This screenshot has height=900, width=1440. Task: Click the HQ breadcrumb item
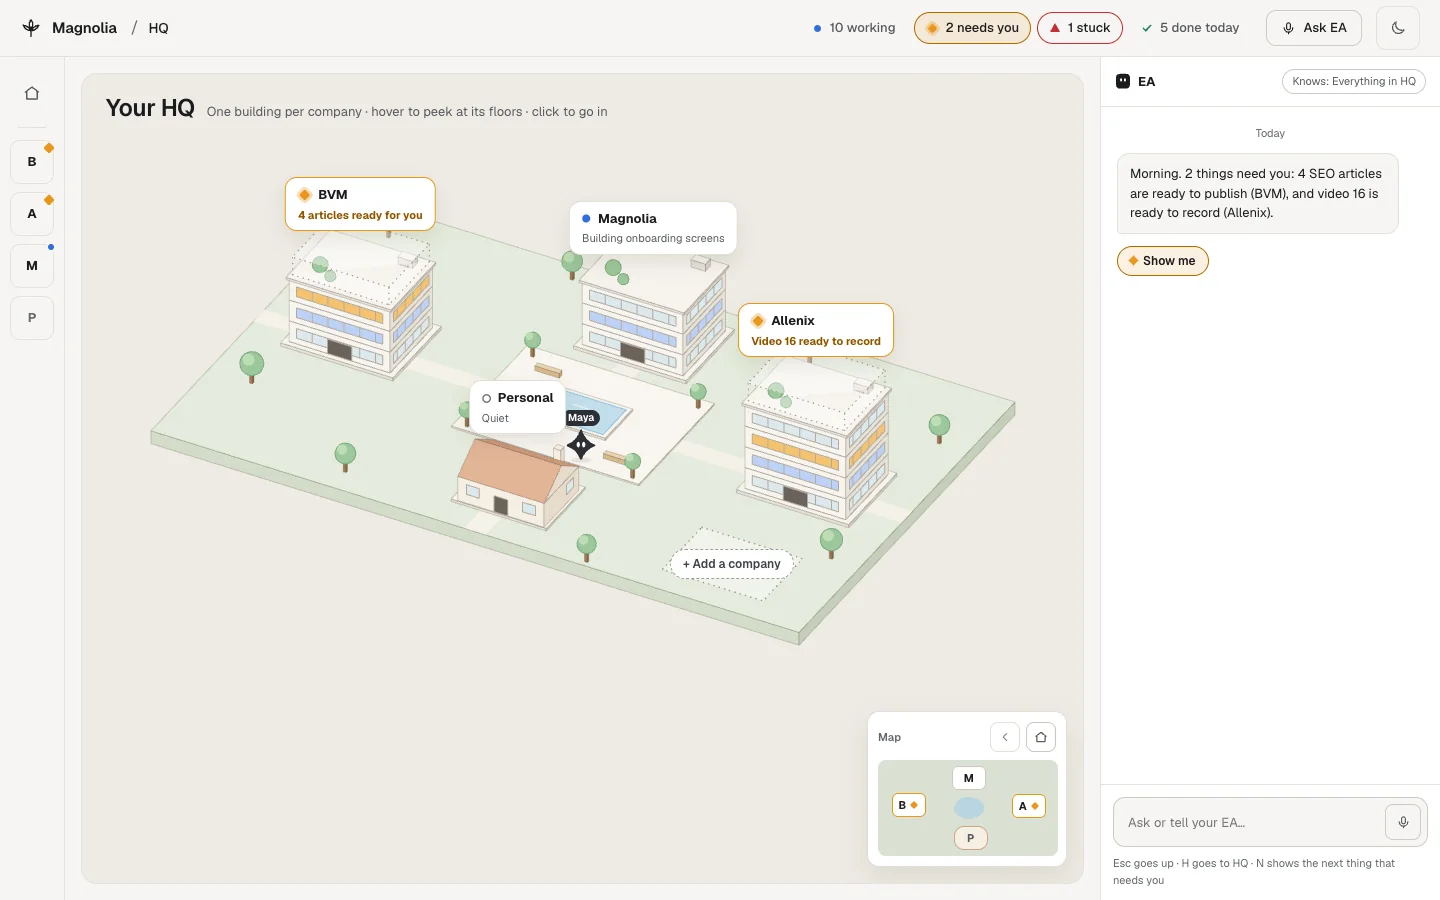click(159, 28)
